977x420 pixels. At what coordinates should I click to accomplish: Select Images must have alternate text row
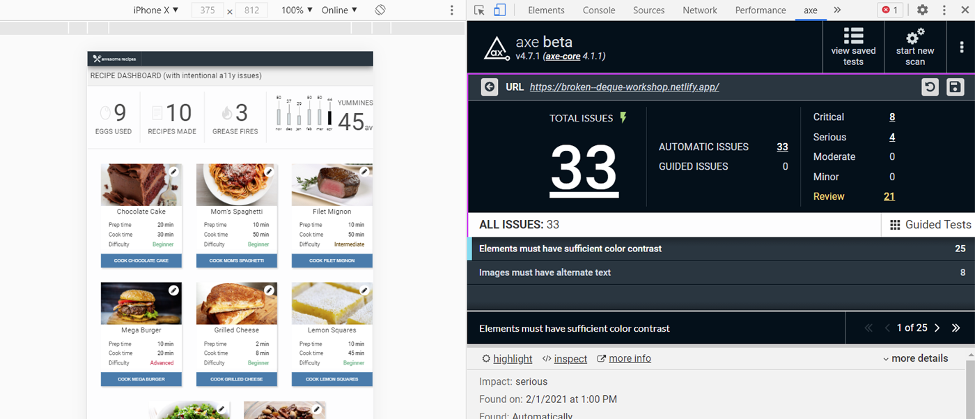[722, 273]
